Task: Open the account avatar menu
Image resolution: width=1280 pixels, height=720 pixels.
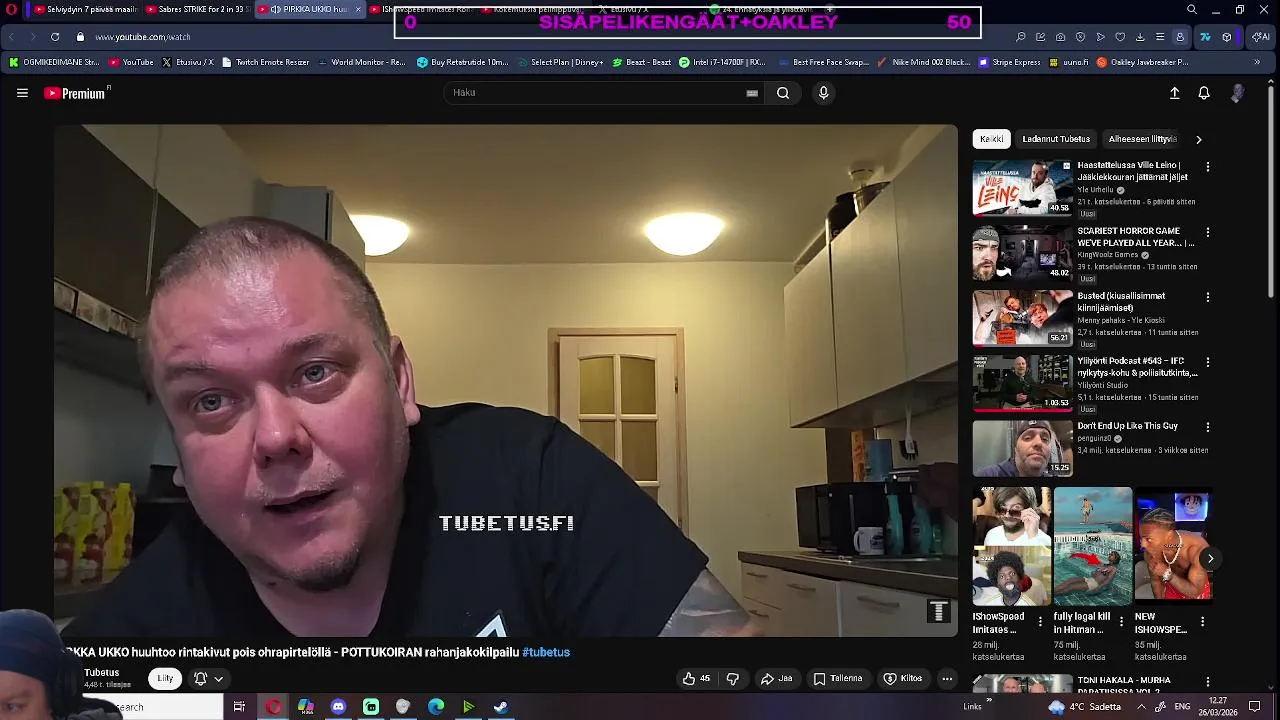Action: pos(1238,93)
